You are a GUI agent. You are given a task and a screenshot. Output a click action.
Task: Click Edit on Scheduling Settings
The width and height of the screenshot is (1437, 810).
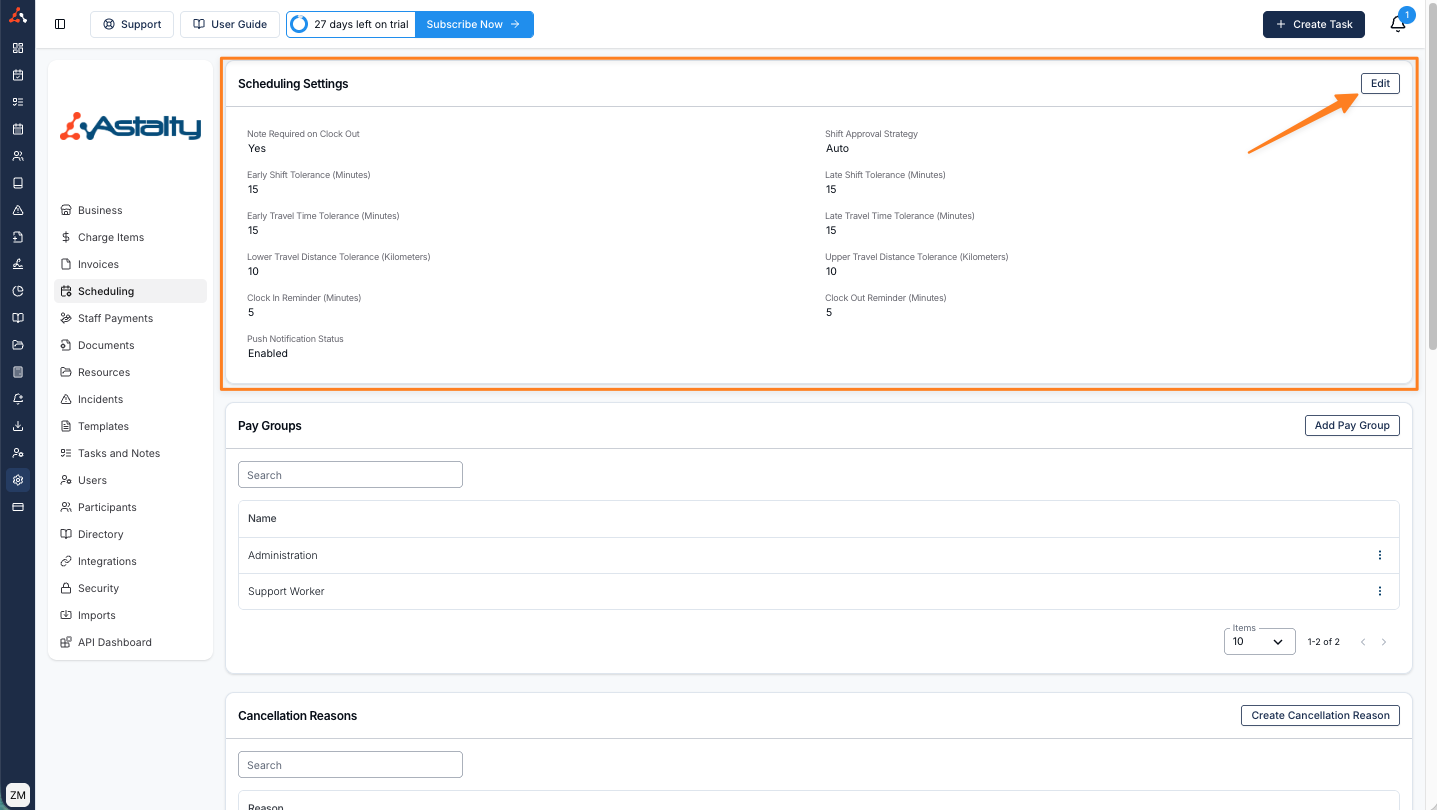[1380, 84]
